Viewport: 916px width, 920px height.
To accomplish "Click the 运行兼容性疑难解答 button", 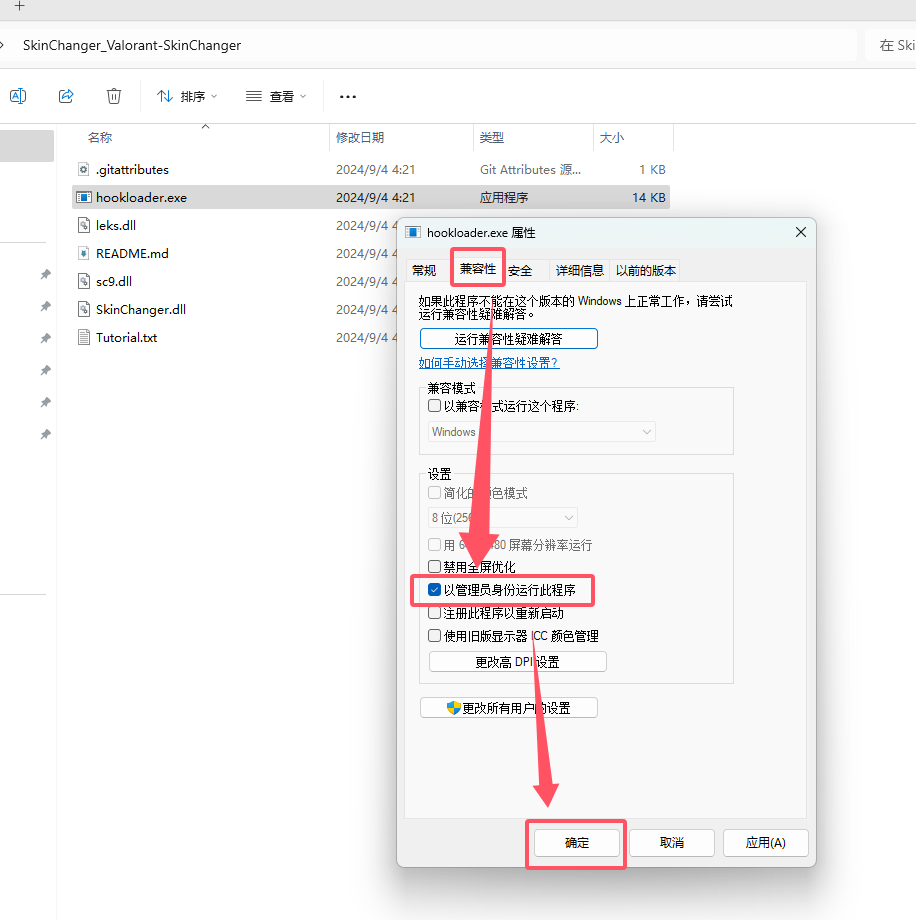I will click(509, 339).
